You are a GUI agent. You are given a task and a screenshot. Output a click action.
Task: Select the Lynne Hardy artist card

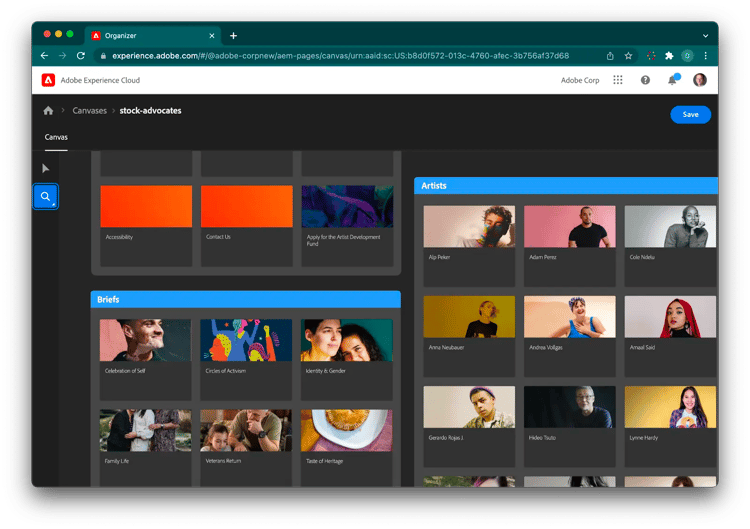[670, 426]
